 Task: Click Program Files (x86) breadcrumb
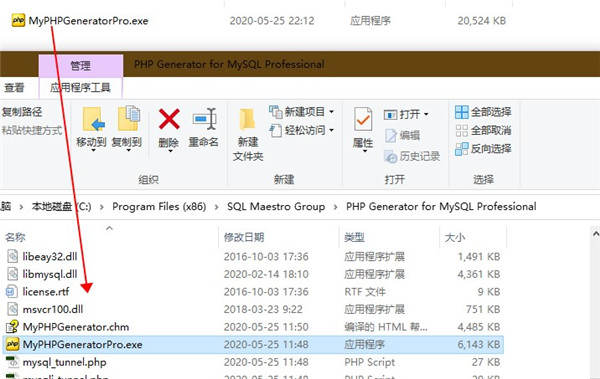(x=159, y=207)
